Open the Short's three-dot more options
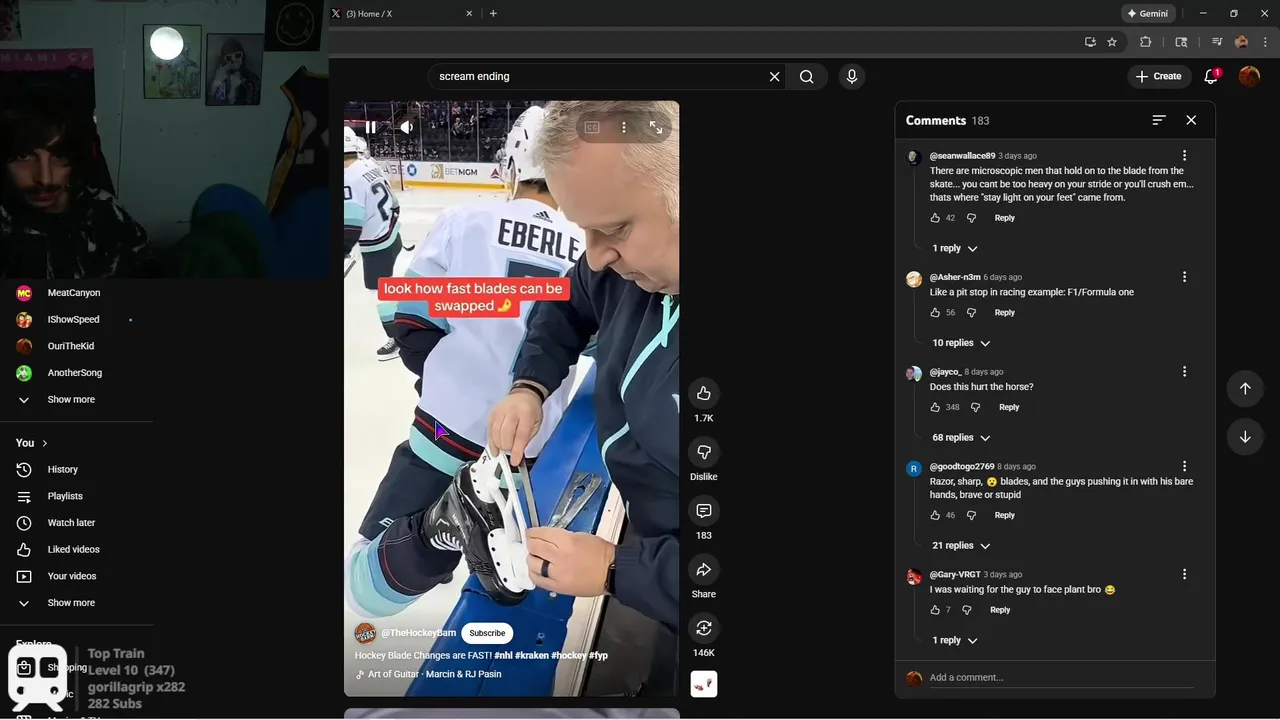 (624, 127)
